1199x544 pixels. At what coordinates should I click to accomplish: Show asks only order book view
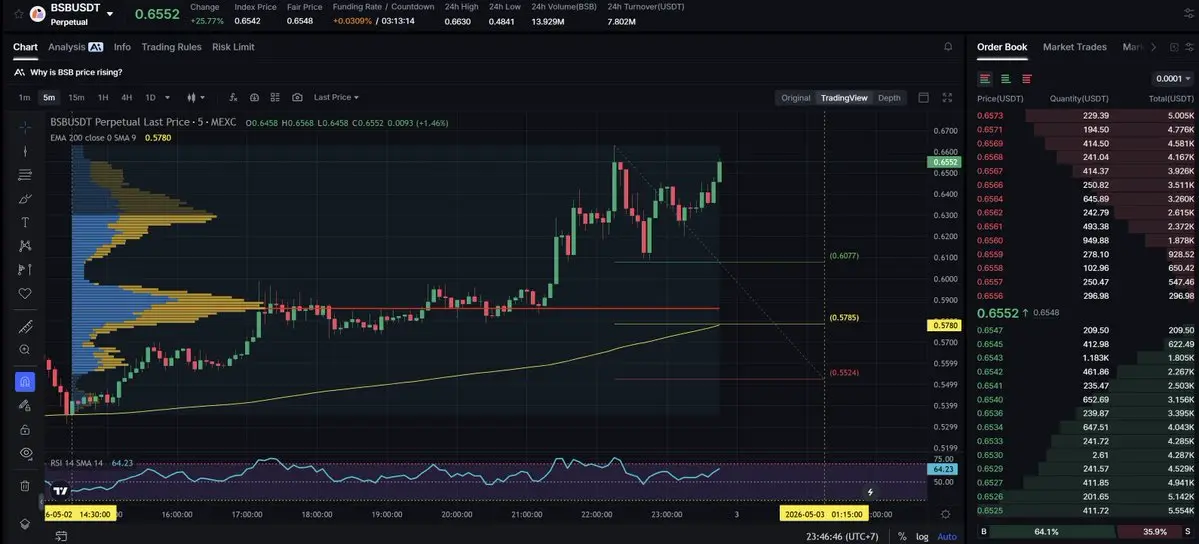[1027, 79]
